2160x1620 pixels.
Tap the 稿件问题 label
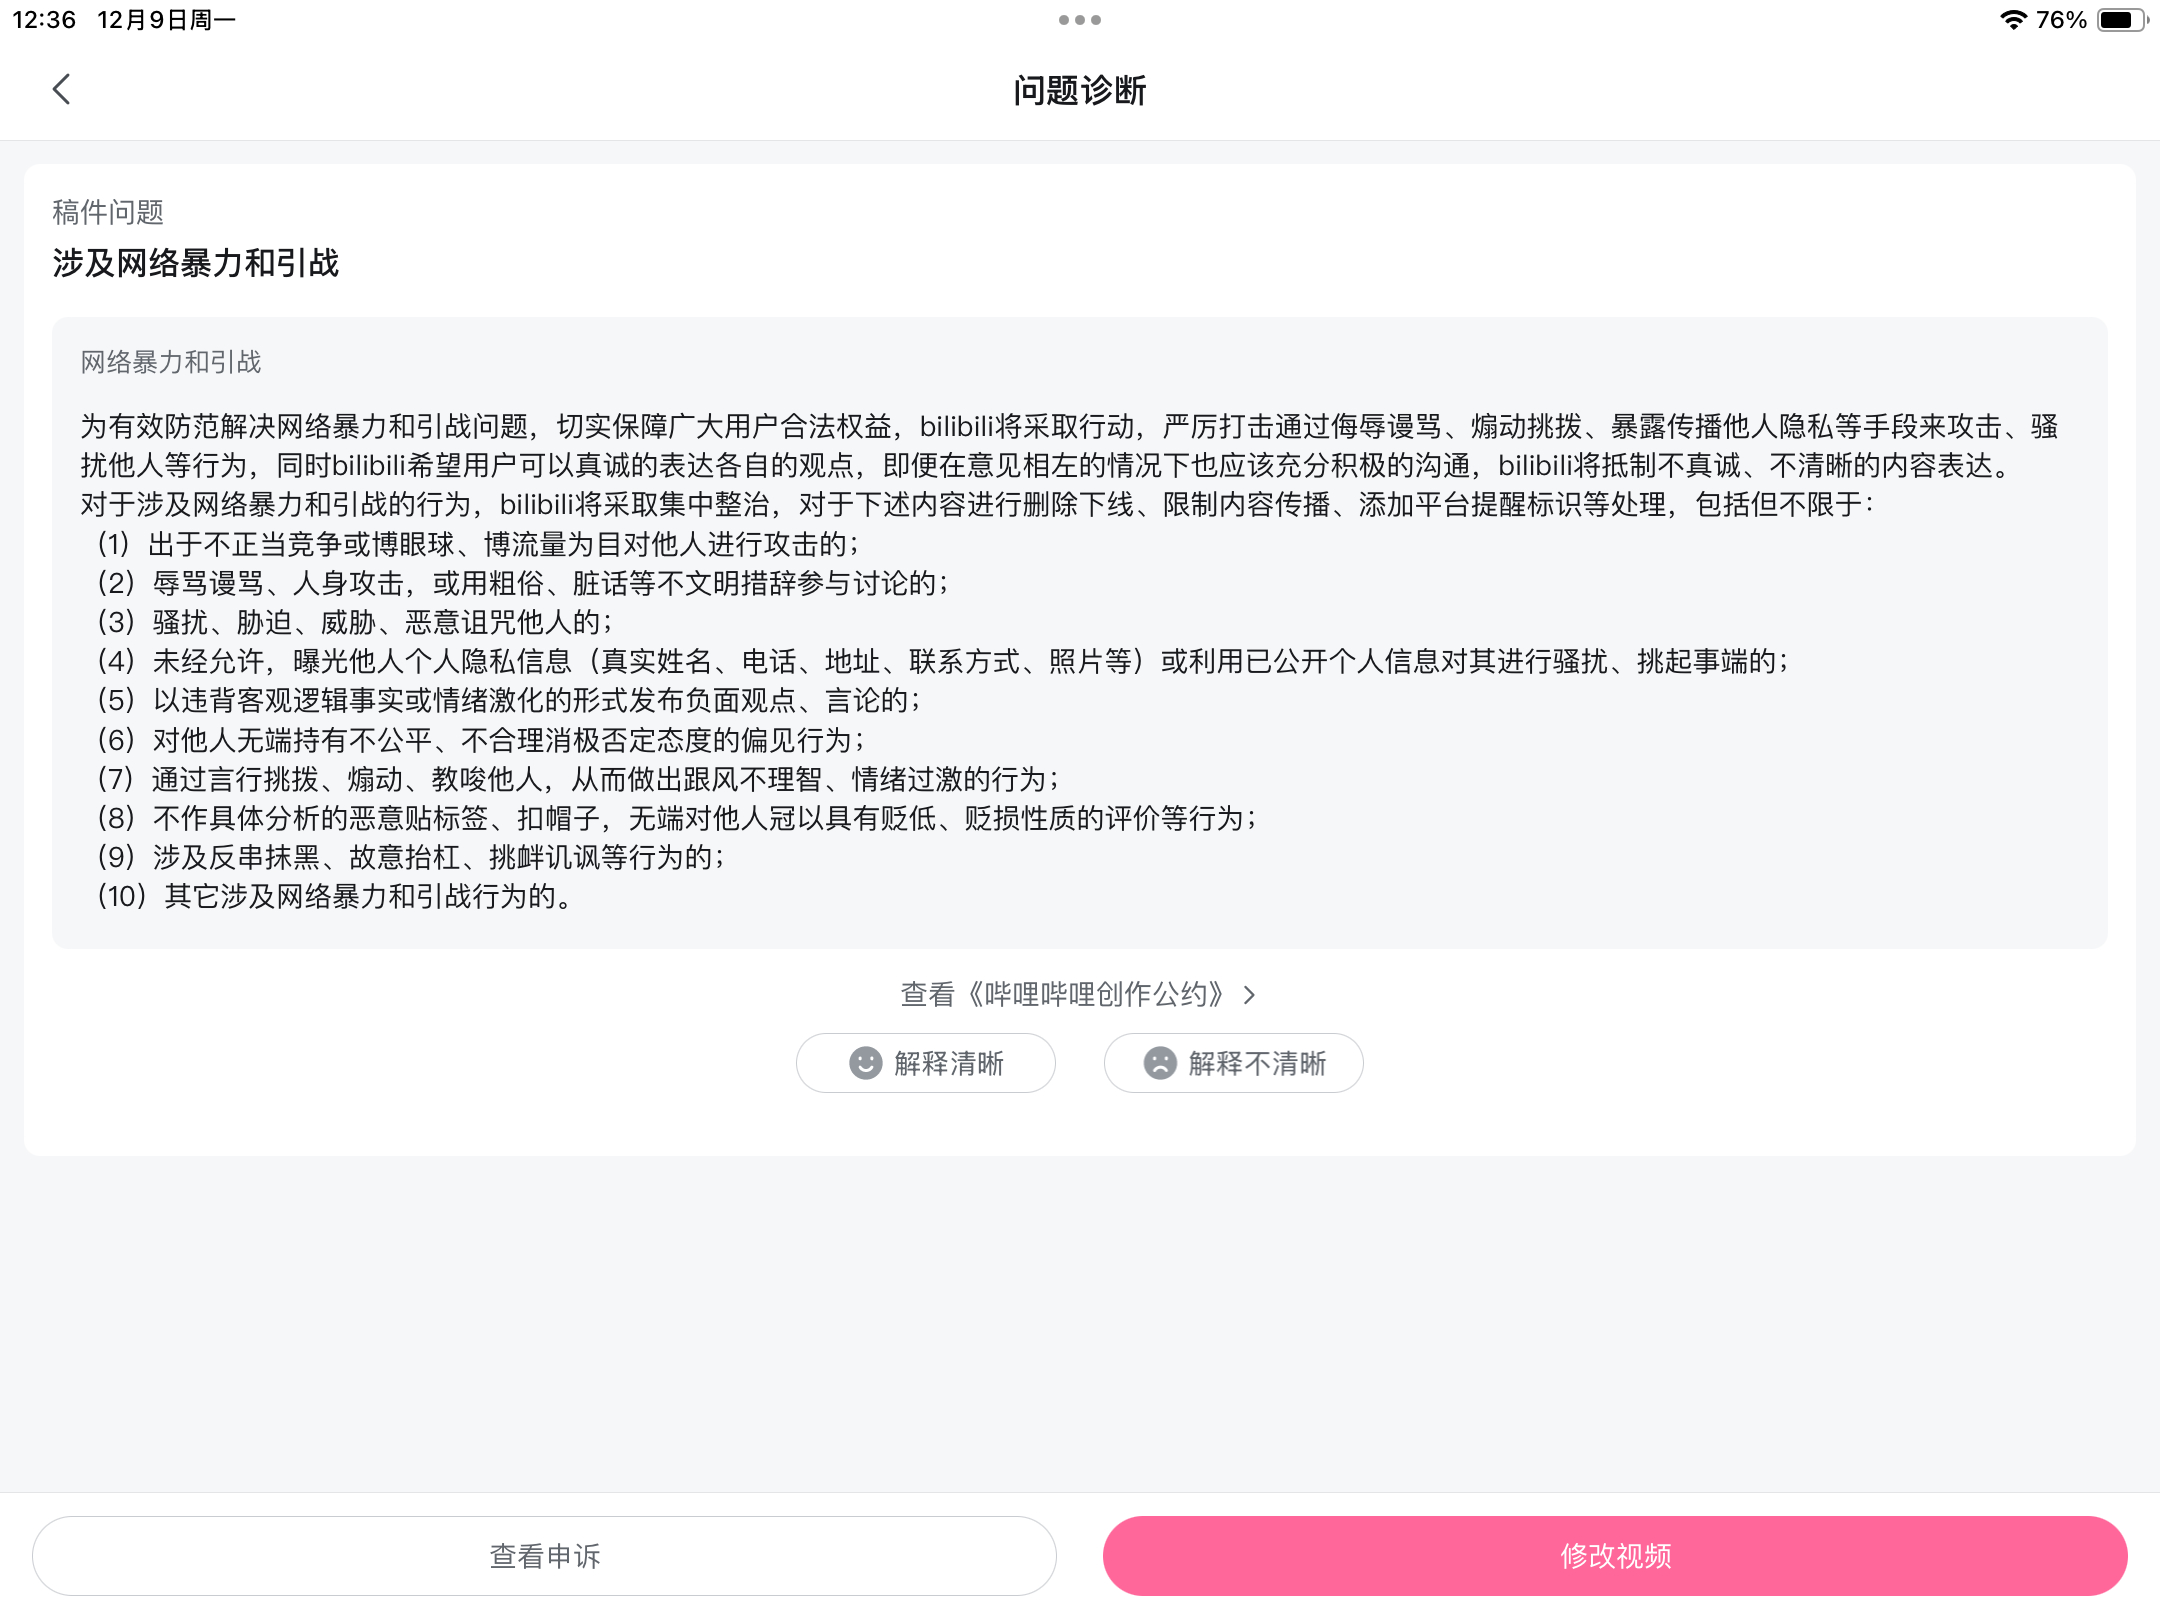coord(108,212)
